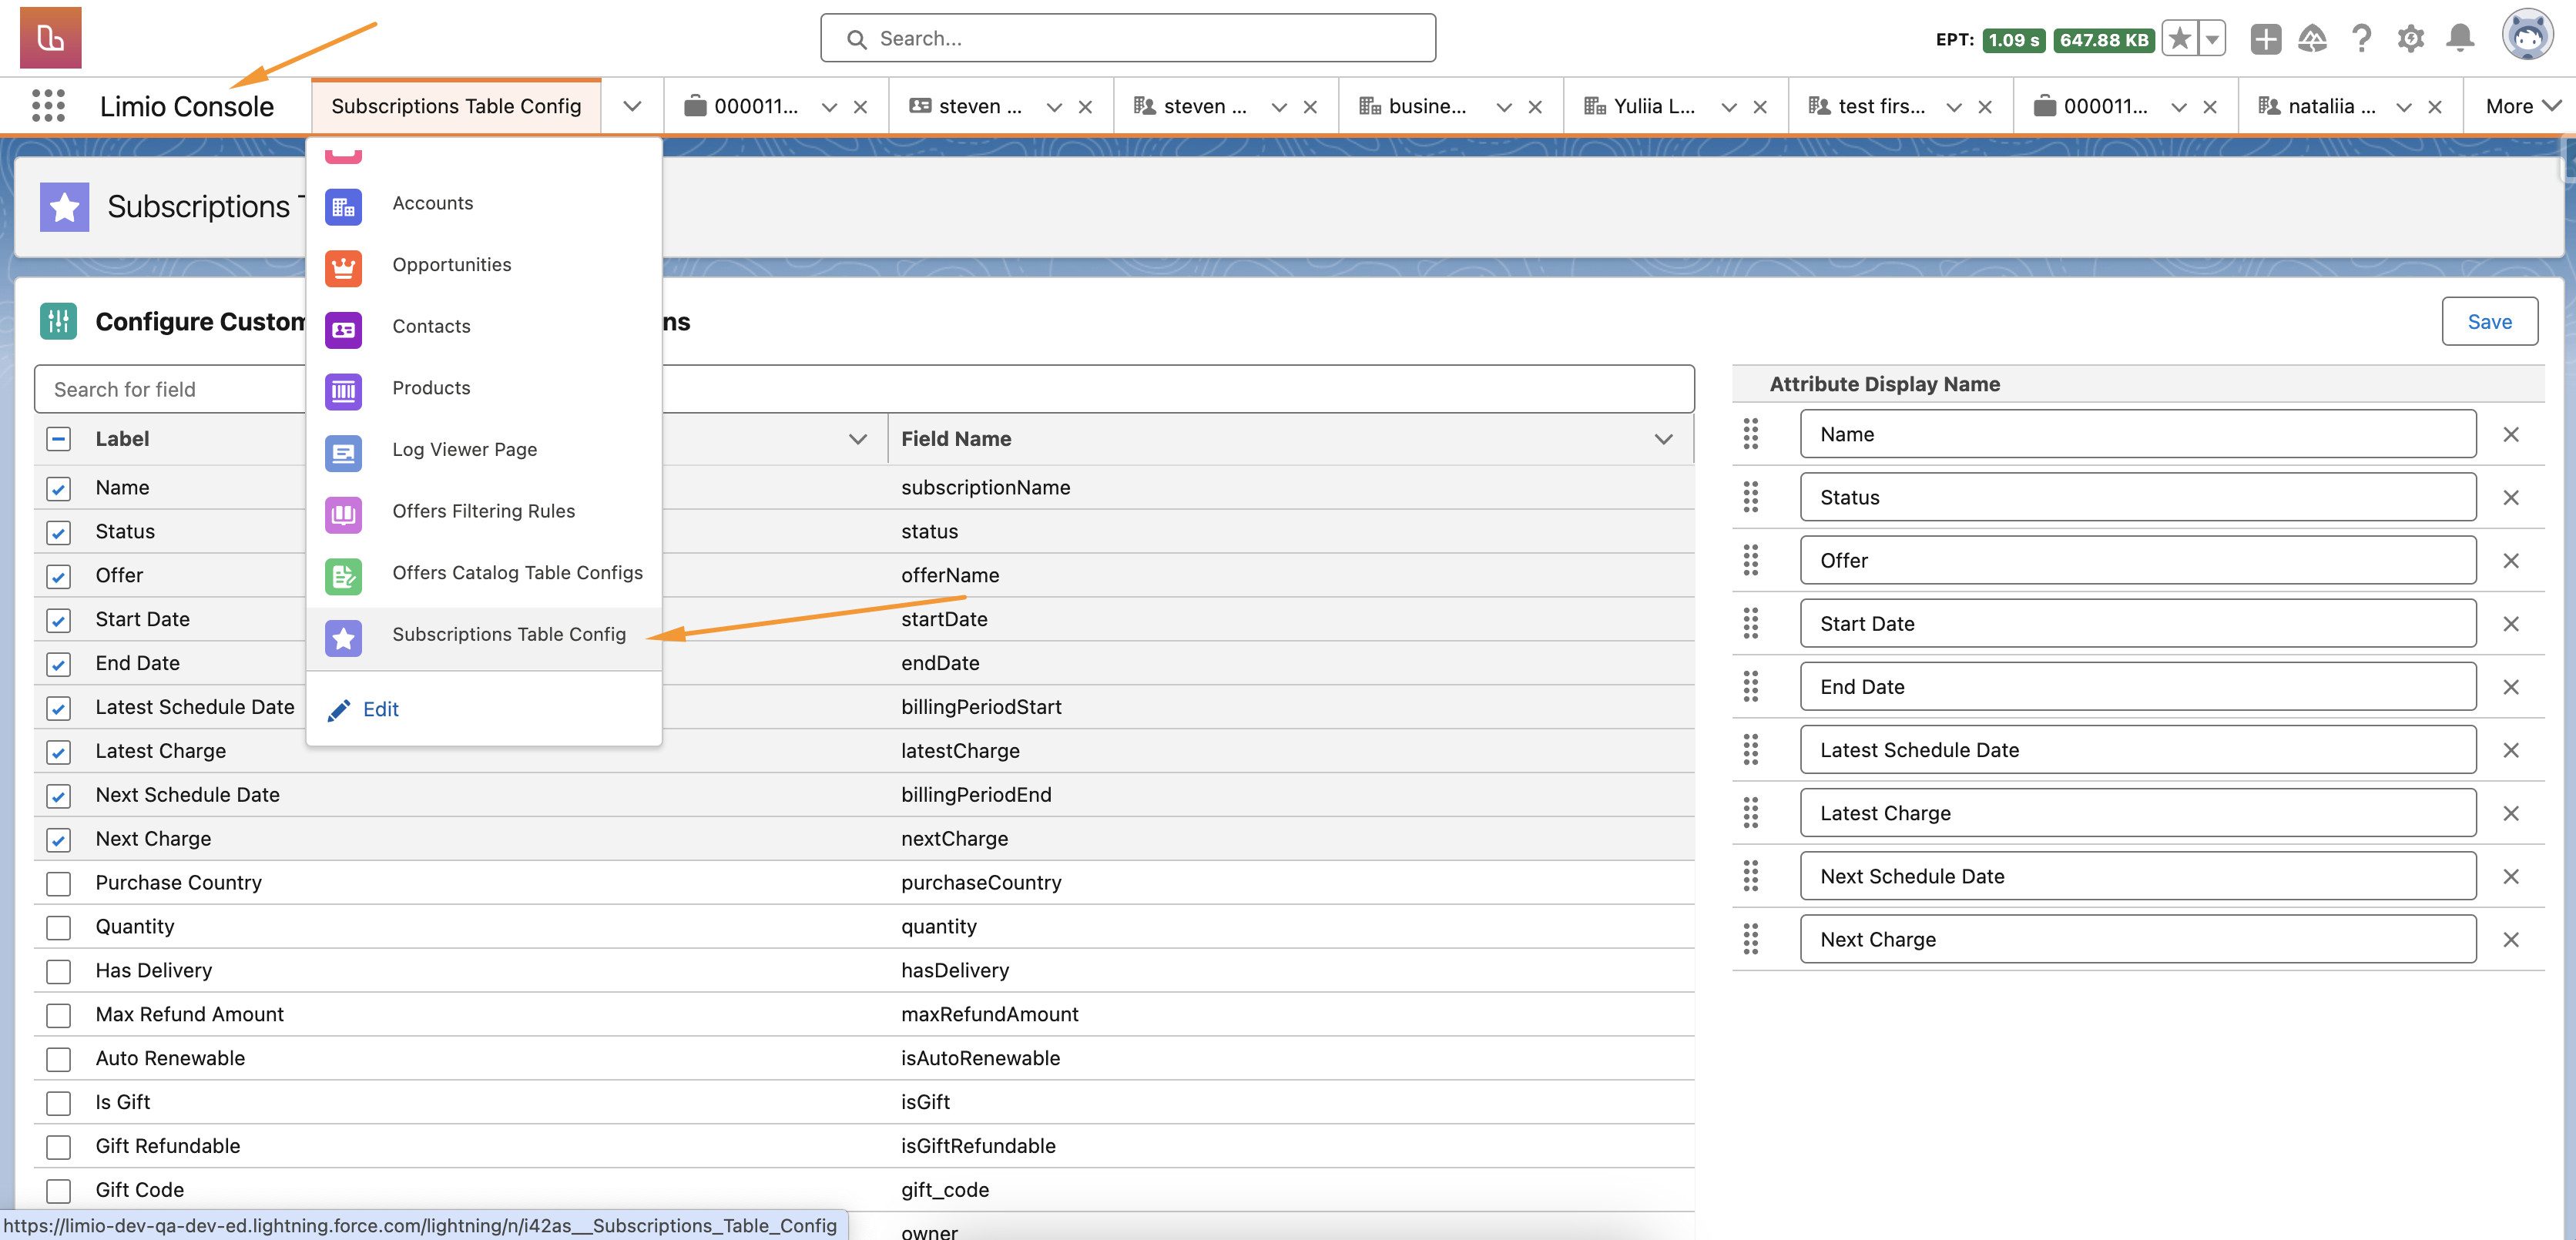
Task: Click the drag handle for End Date attribute
Action: click(1750, 686)
